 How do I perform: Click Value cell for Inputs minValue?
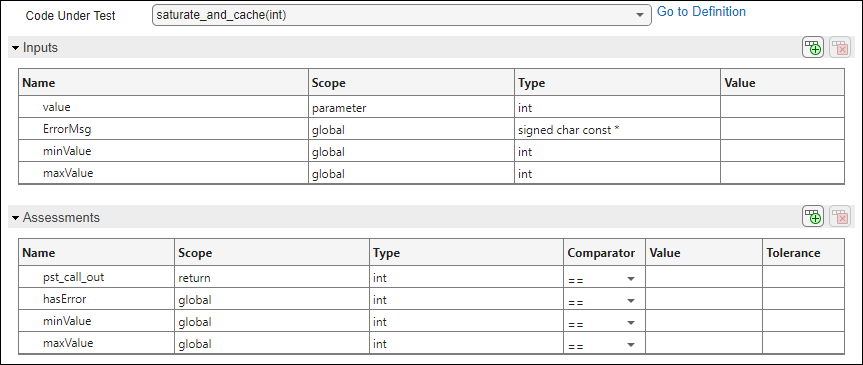pos(782,151)
